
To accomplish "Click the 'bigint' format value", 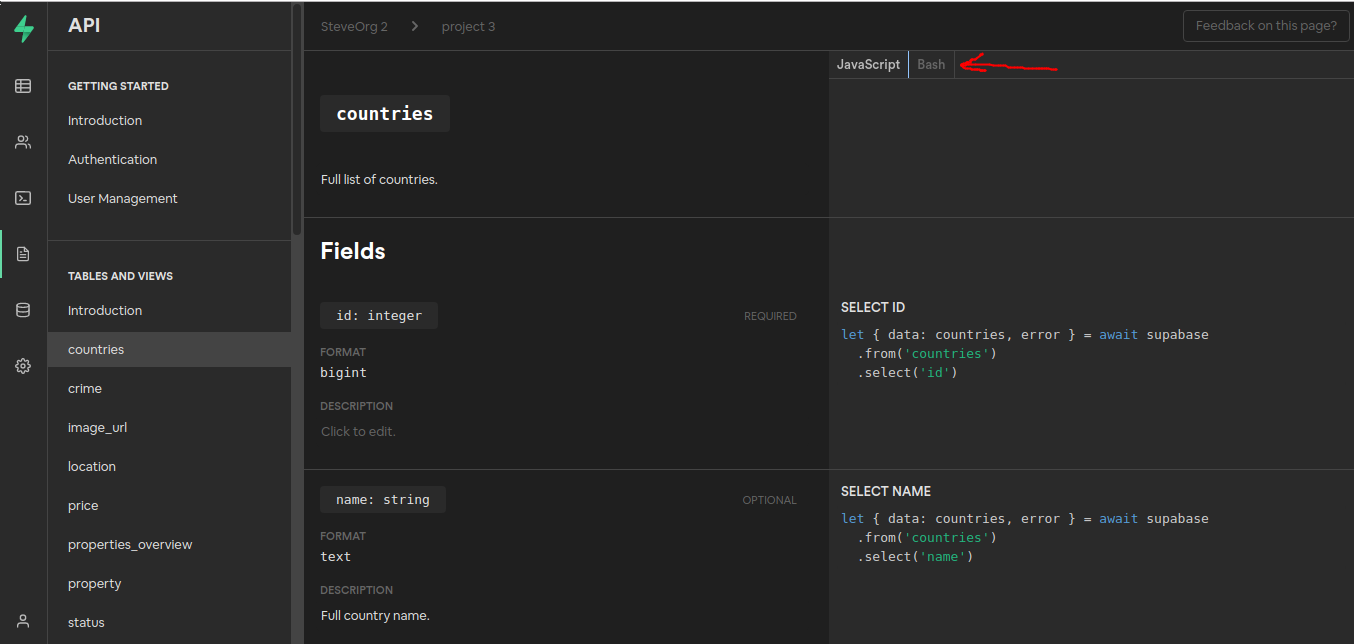I will (x=343, y=372).
